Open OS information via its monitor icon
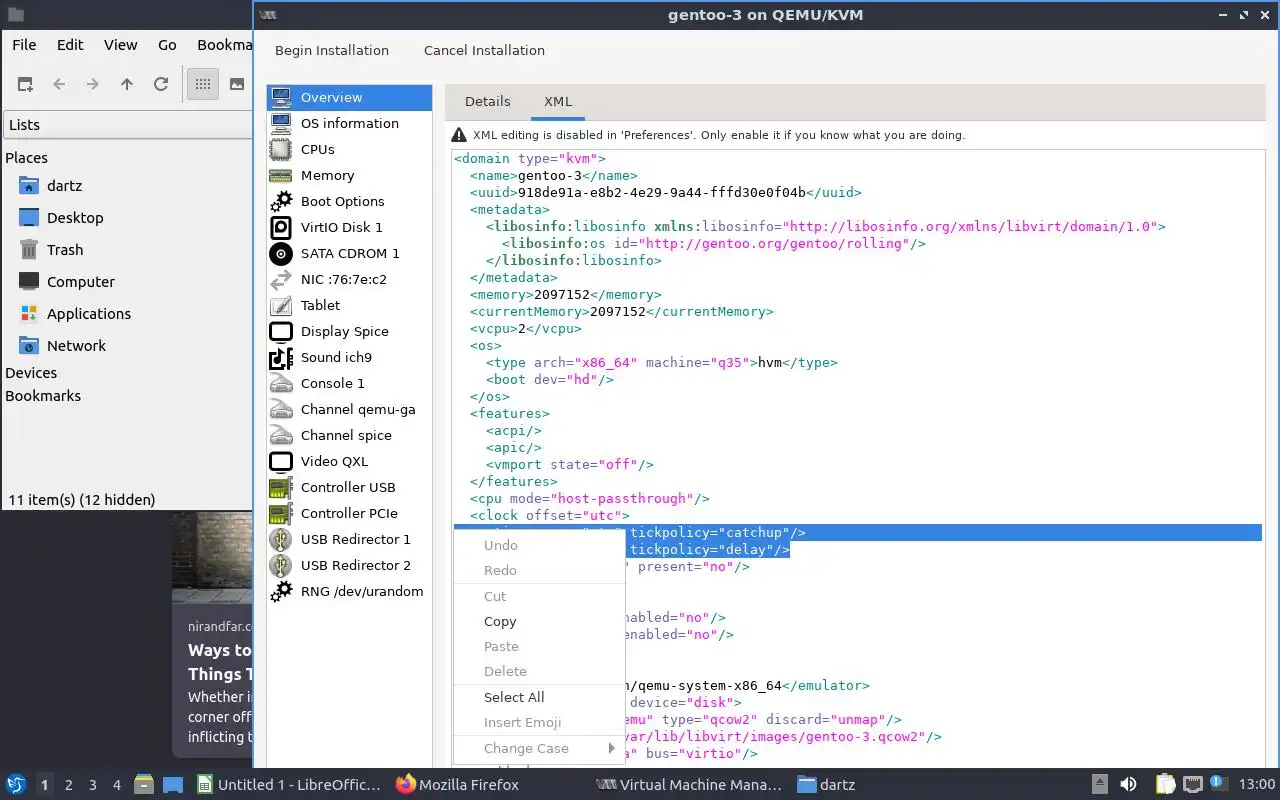 (x=282, y=123)
